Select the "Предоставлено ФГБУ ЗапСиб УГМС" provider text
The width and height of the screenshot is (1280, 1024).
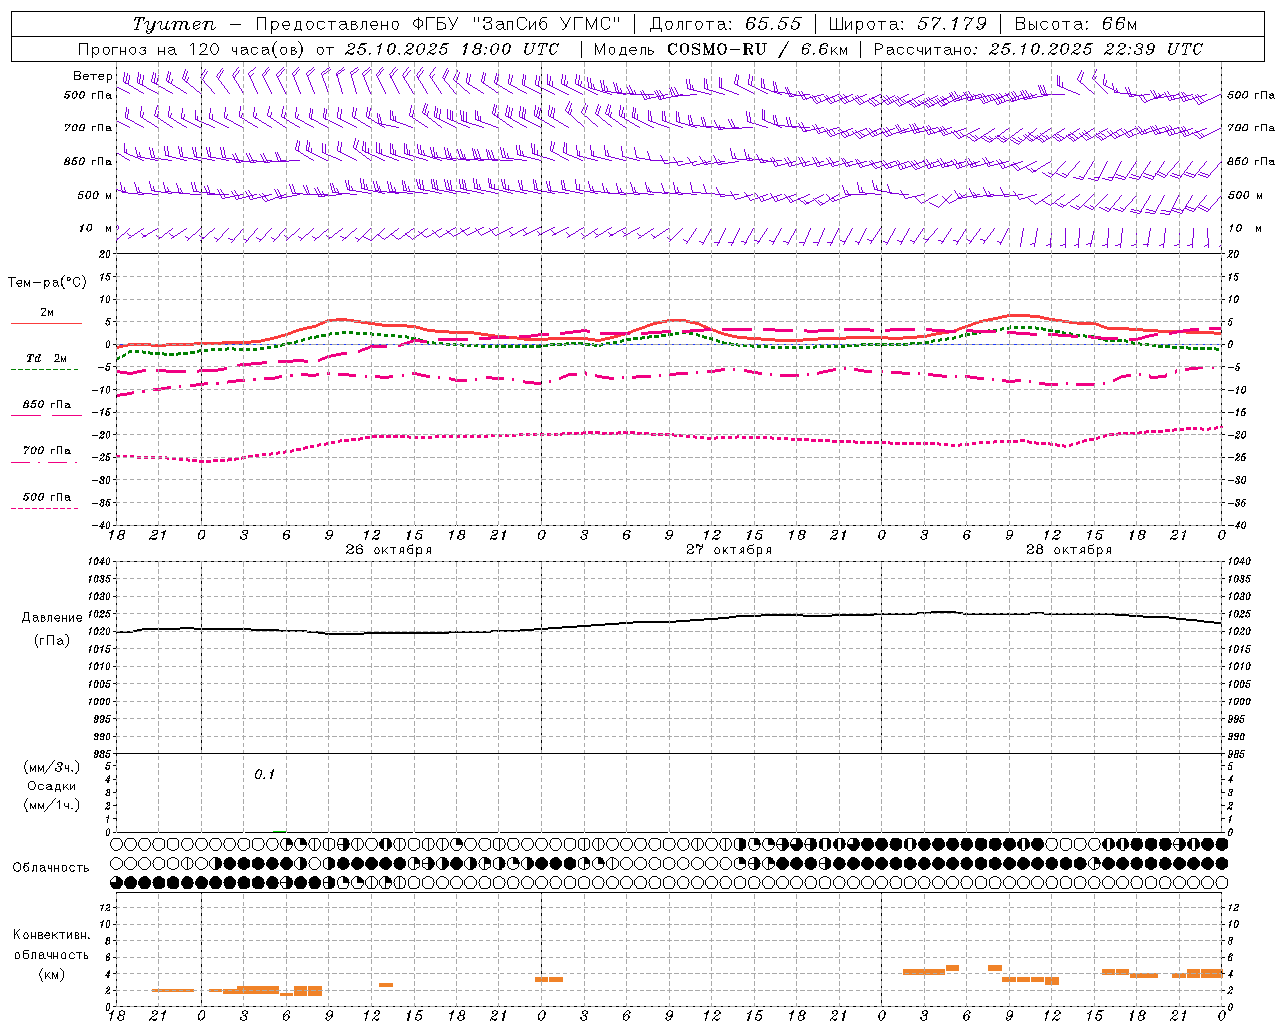(x=438, y=24)
